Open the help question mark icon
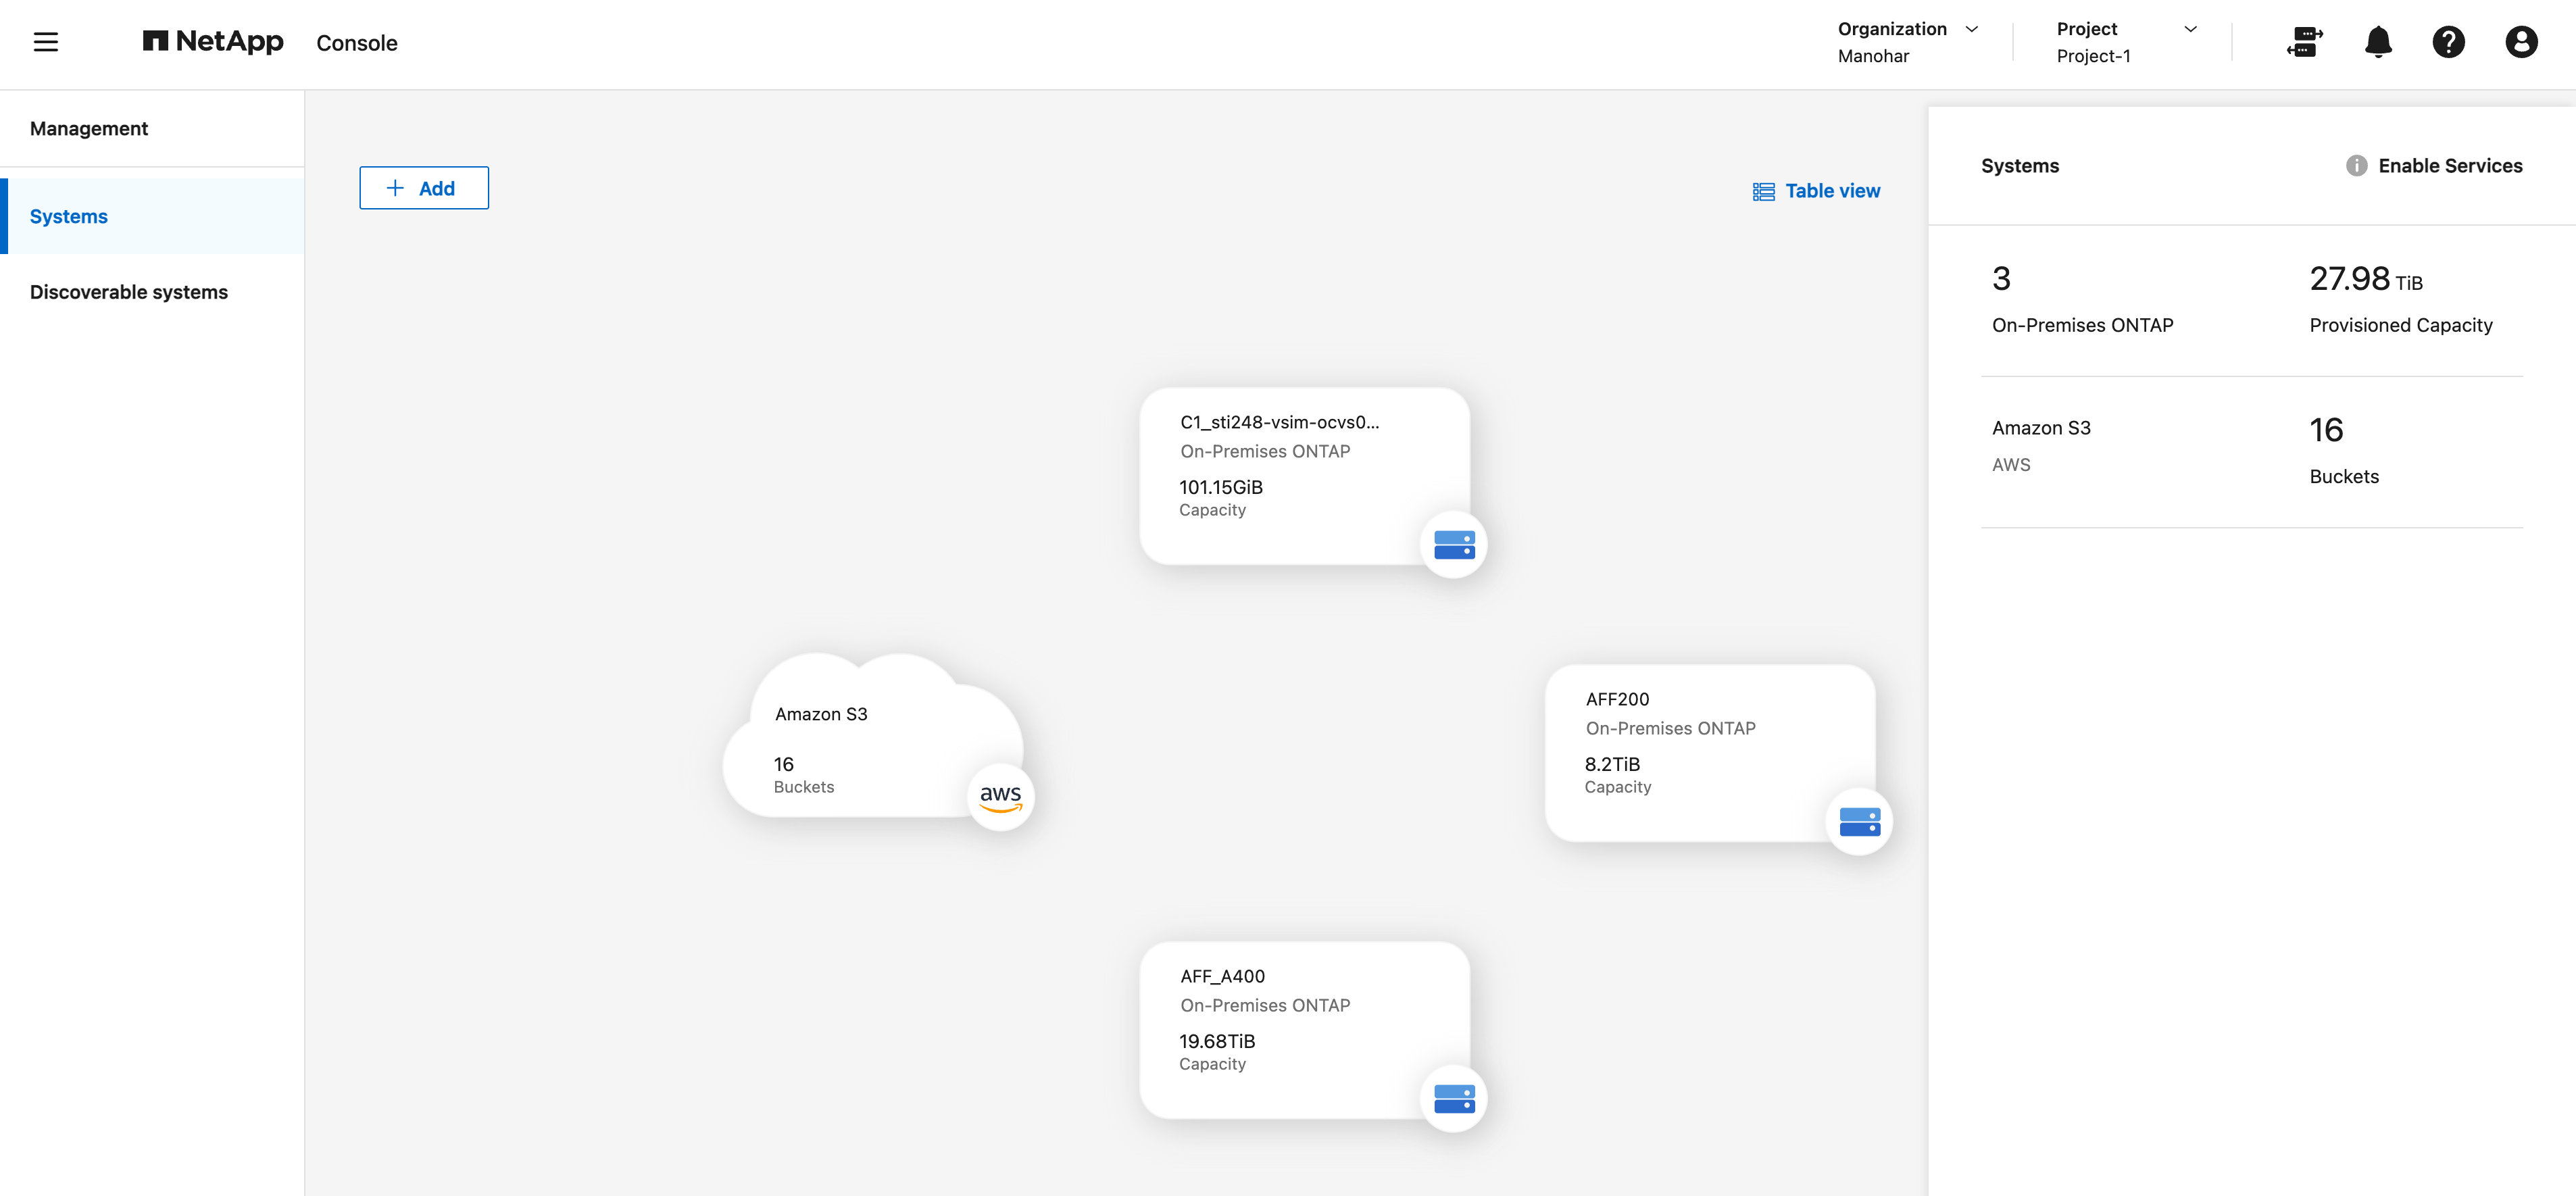Viewport: 2576px width, 1196px height. tap(2449, 42)
